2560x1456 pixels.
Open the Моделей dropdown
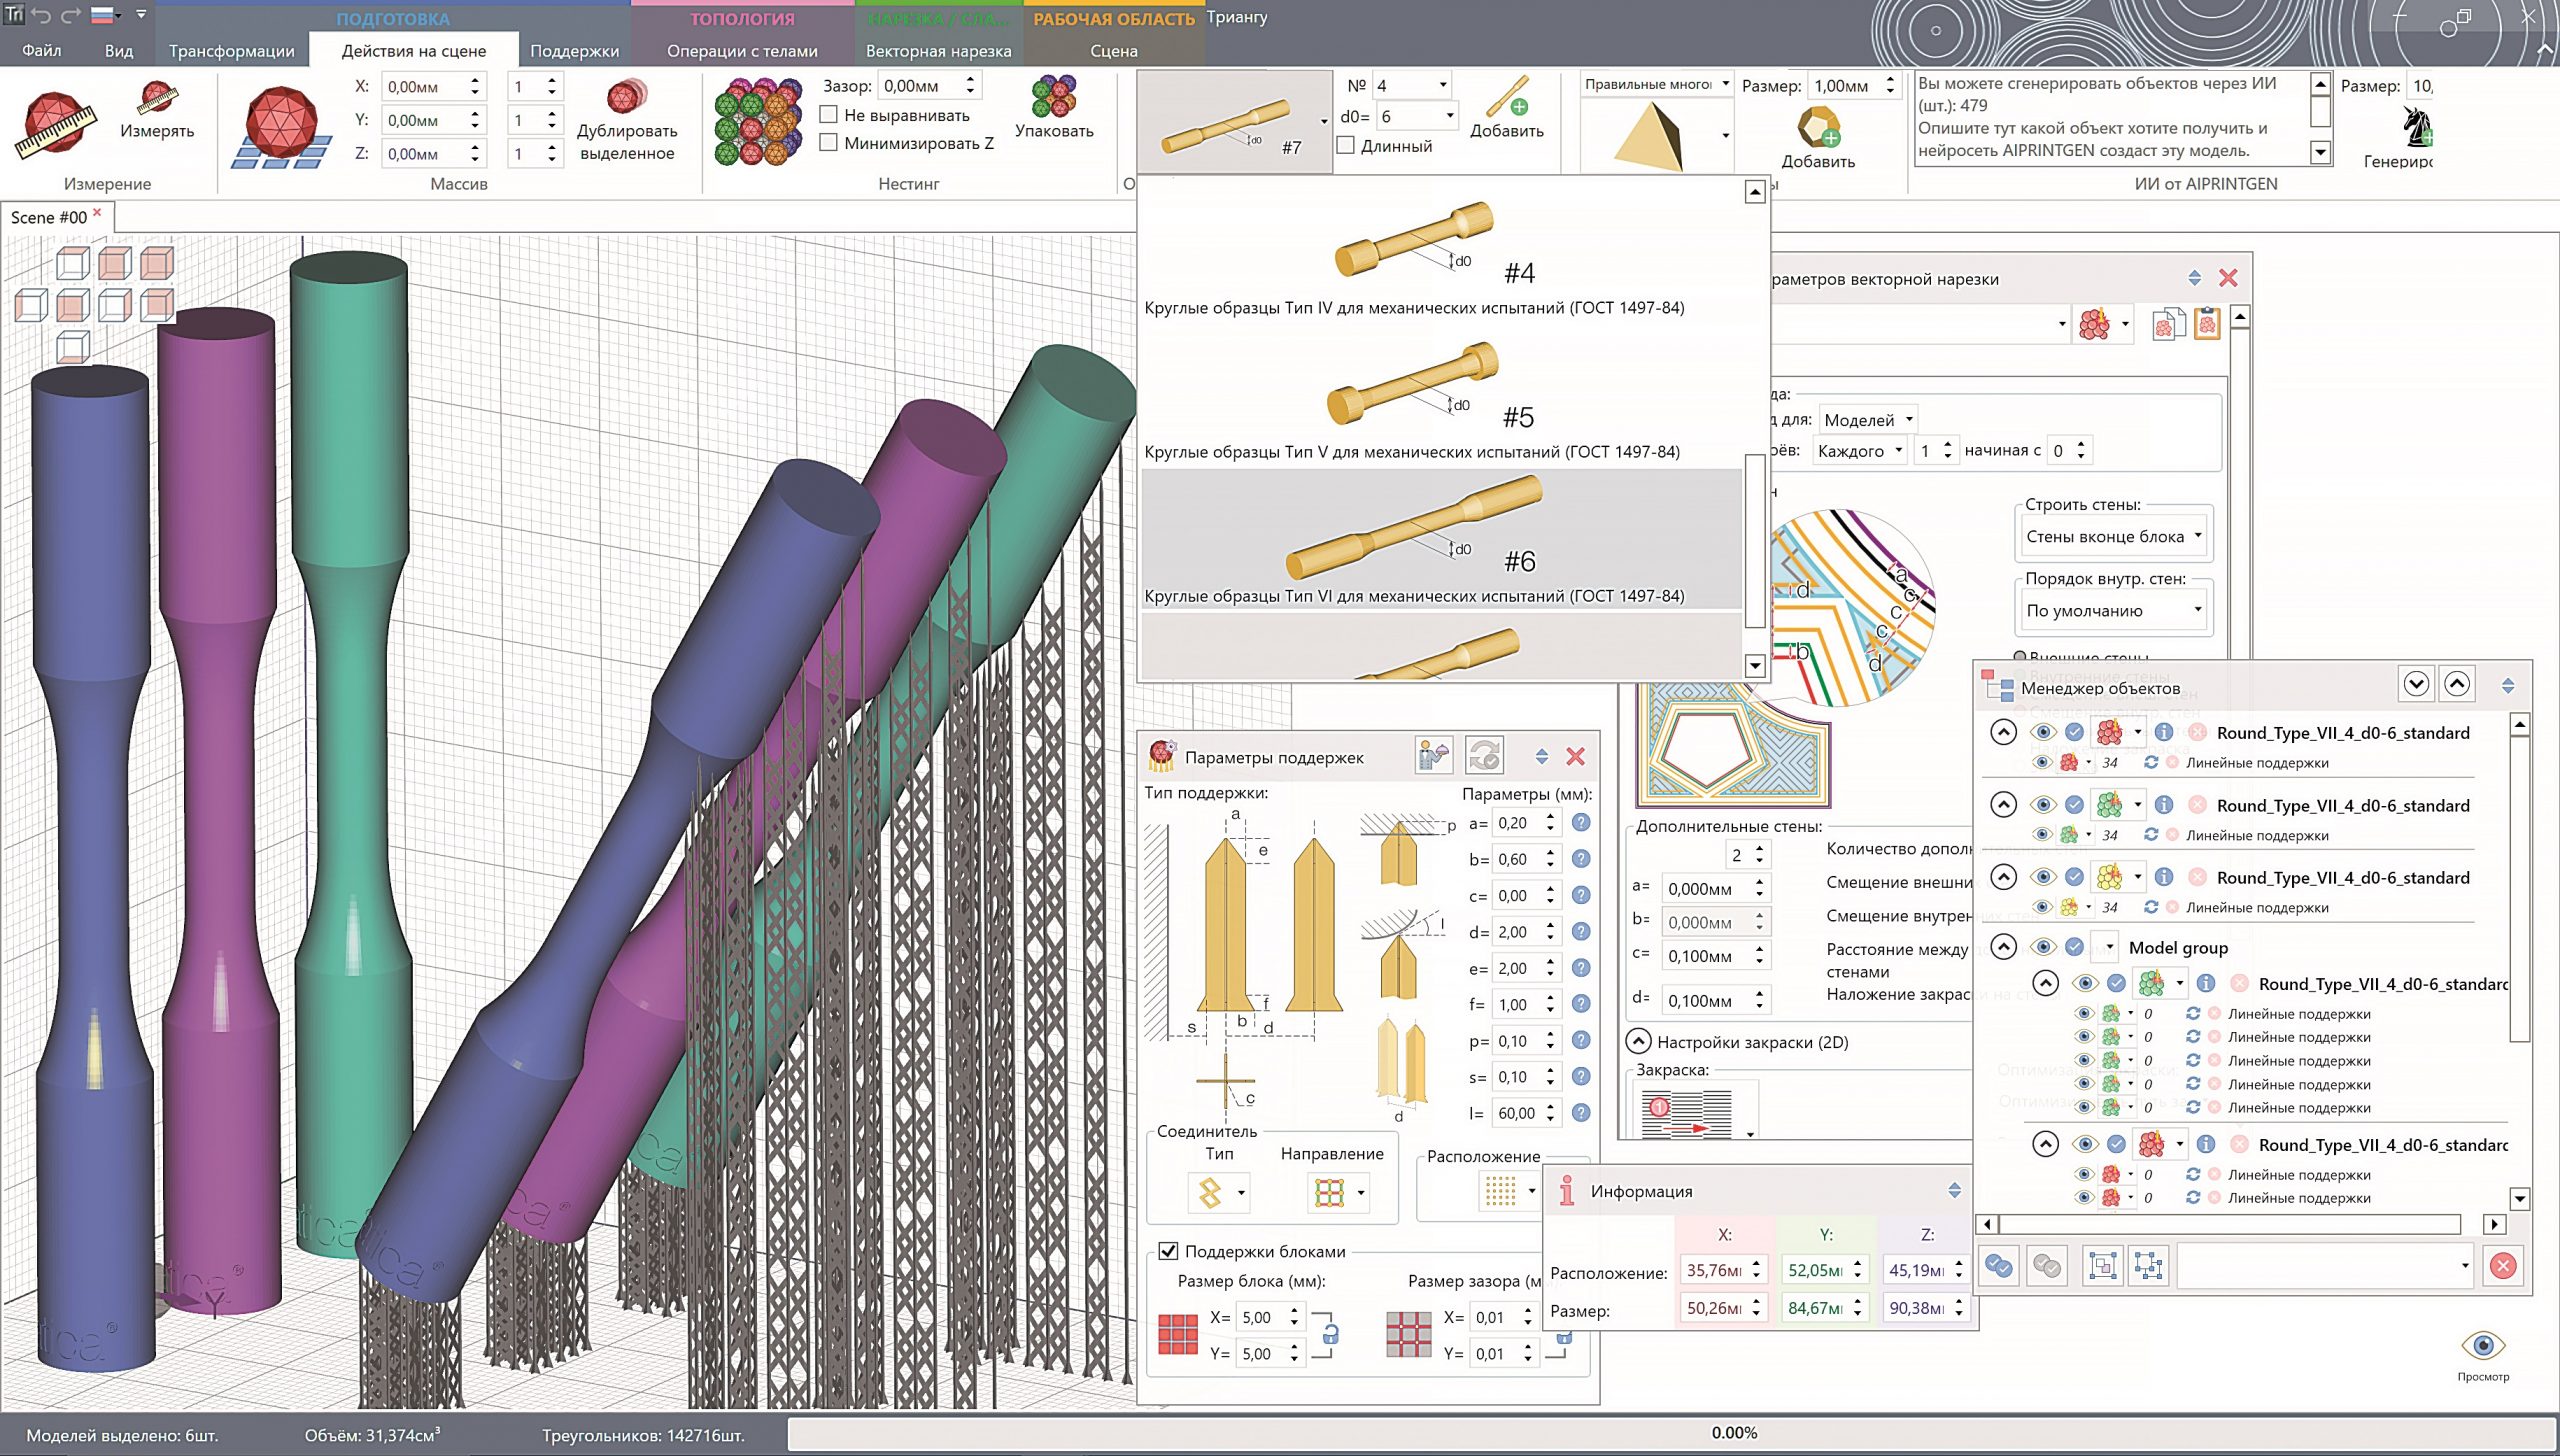(1867, 420)
